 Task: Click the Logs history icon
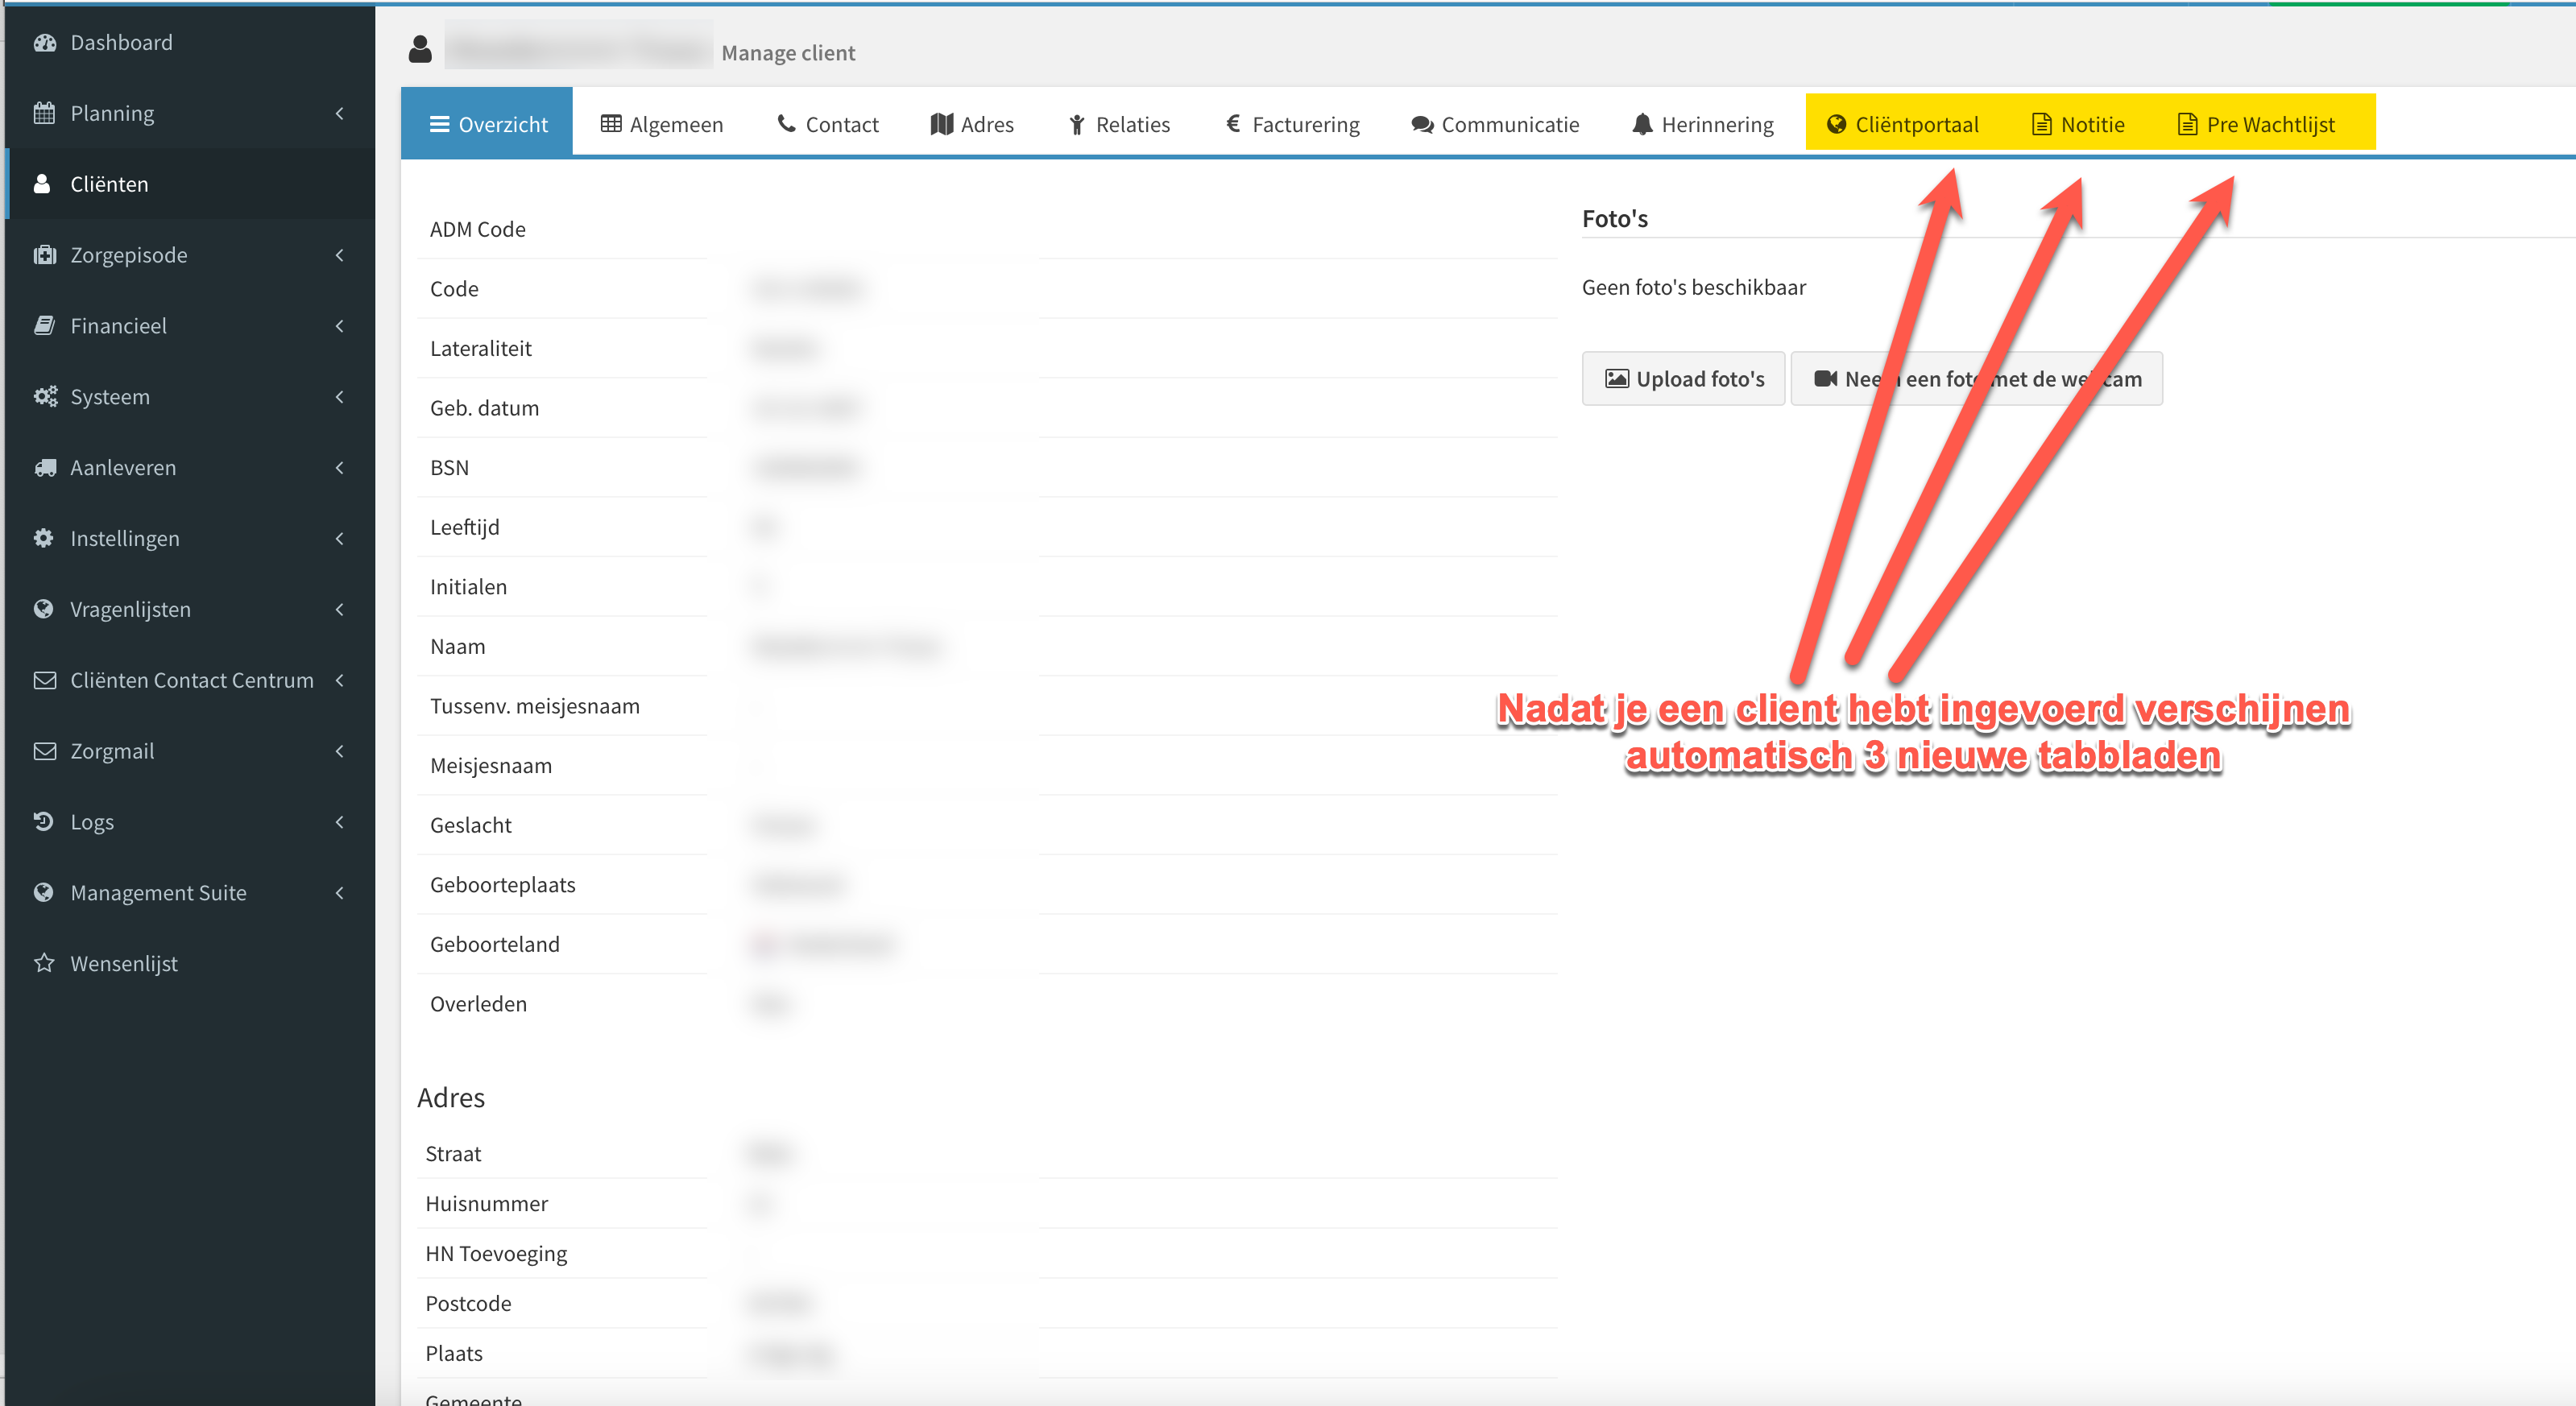tap(43, 821)
